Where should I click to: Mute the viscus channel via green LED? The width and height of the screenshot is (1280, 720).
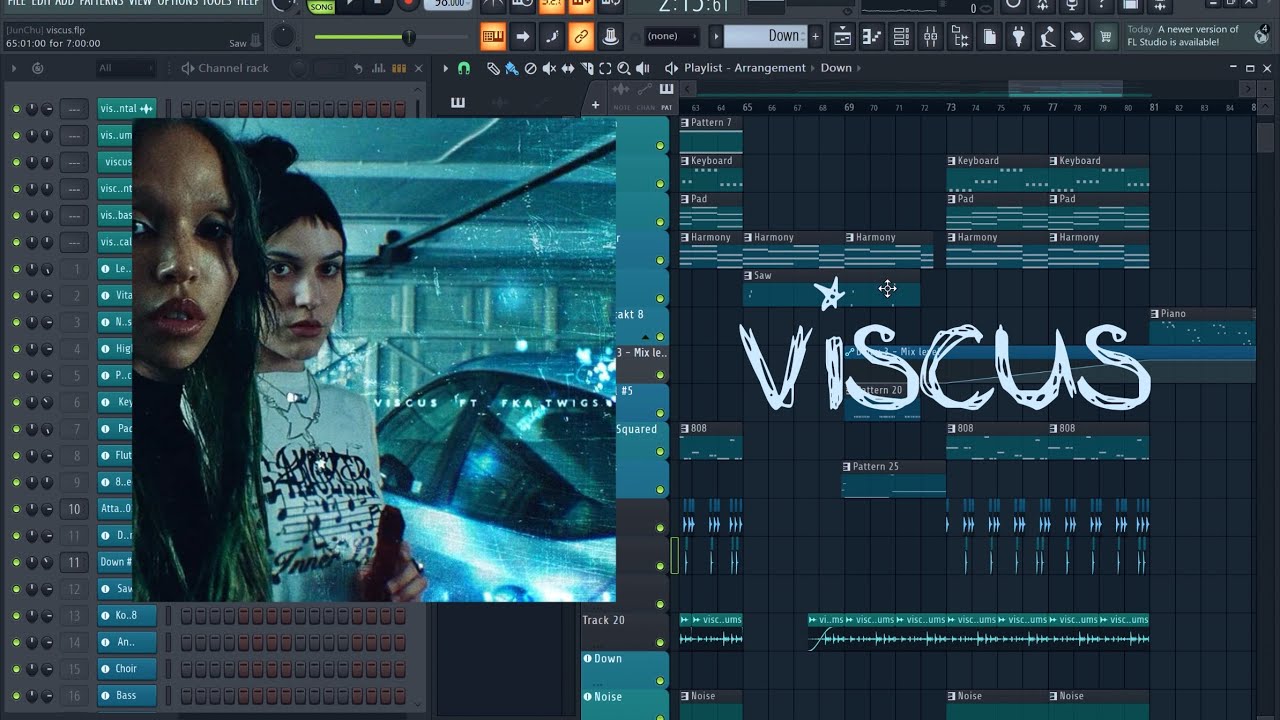[16, 162]
